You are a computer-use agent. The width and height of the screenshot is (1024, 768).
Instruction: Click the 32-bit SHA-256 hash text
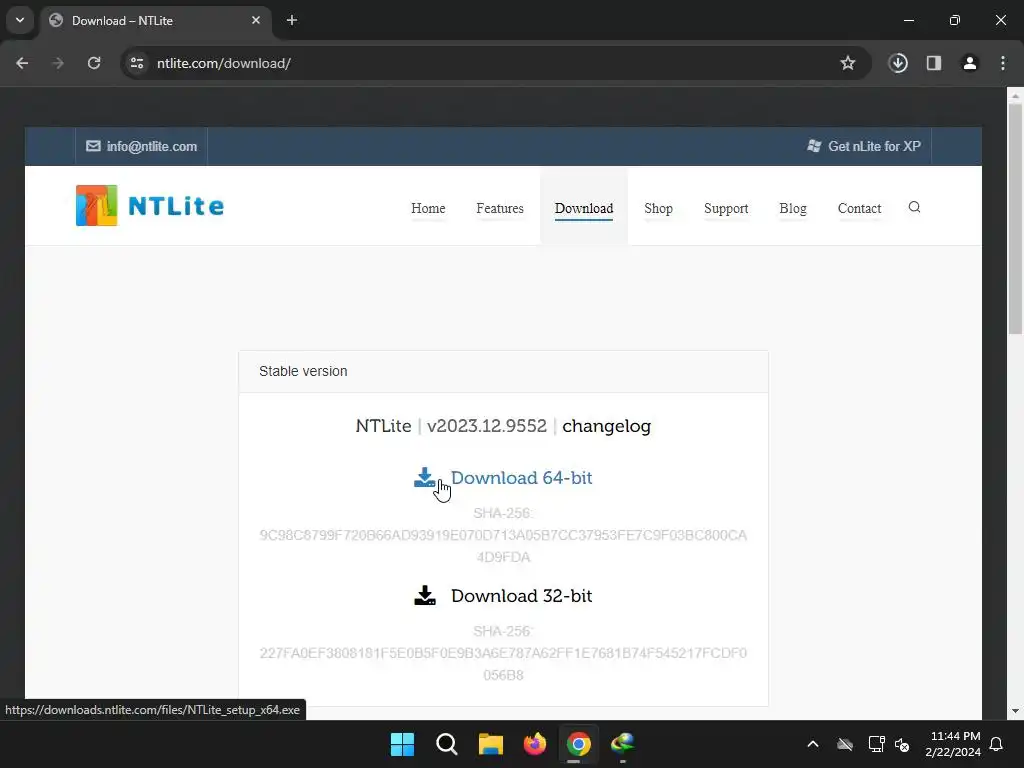[503, 664]
